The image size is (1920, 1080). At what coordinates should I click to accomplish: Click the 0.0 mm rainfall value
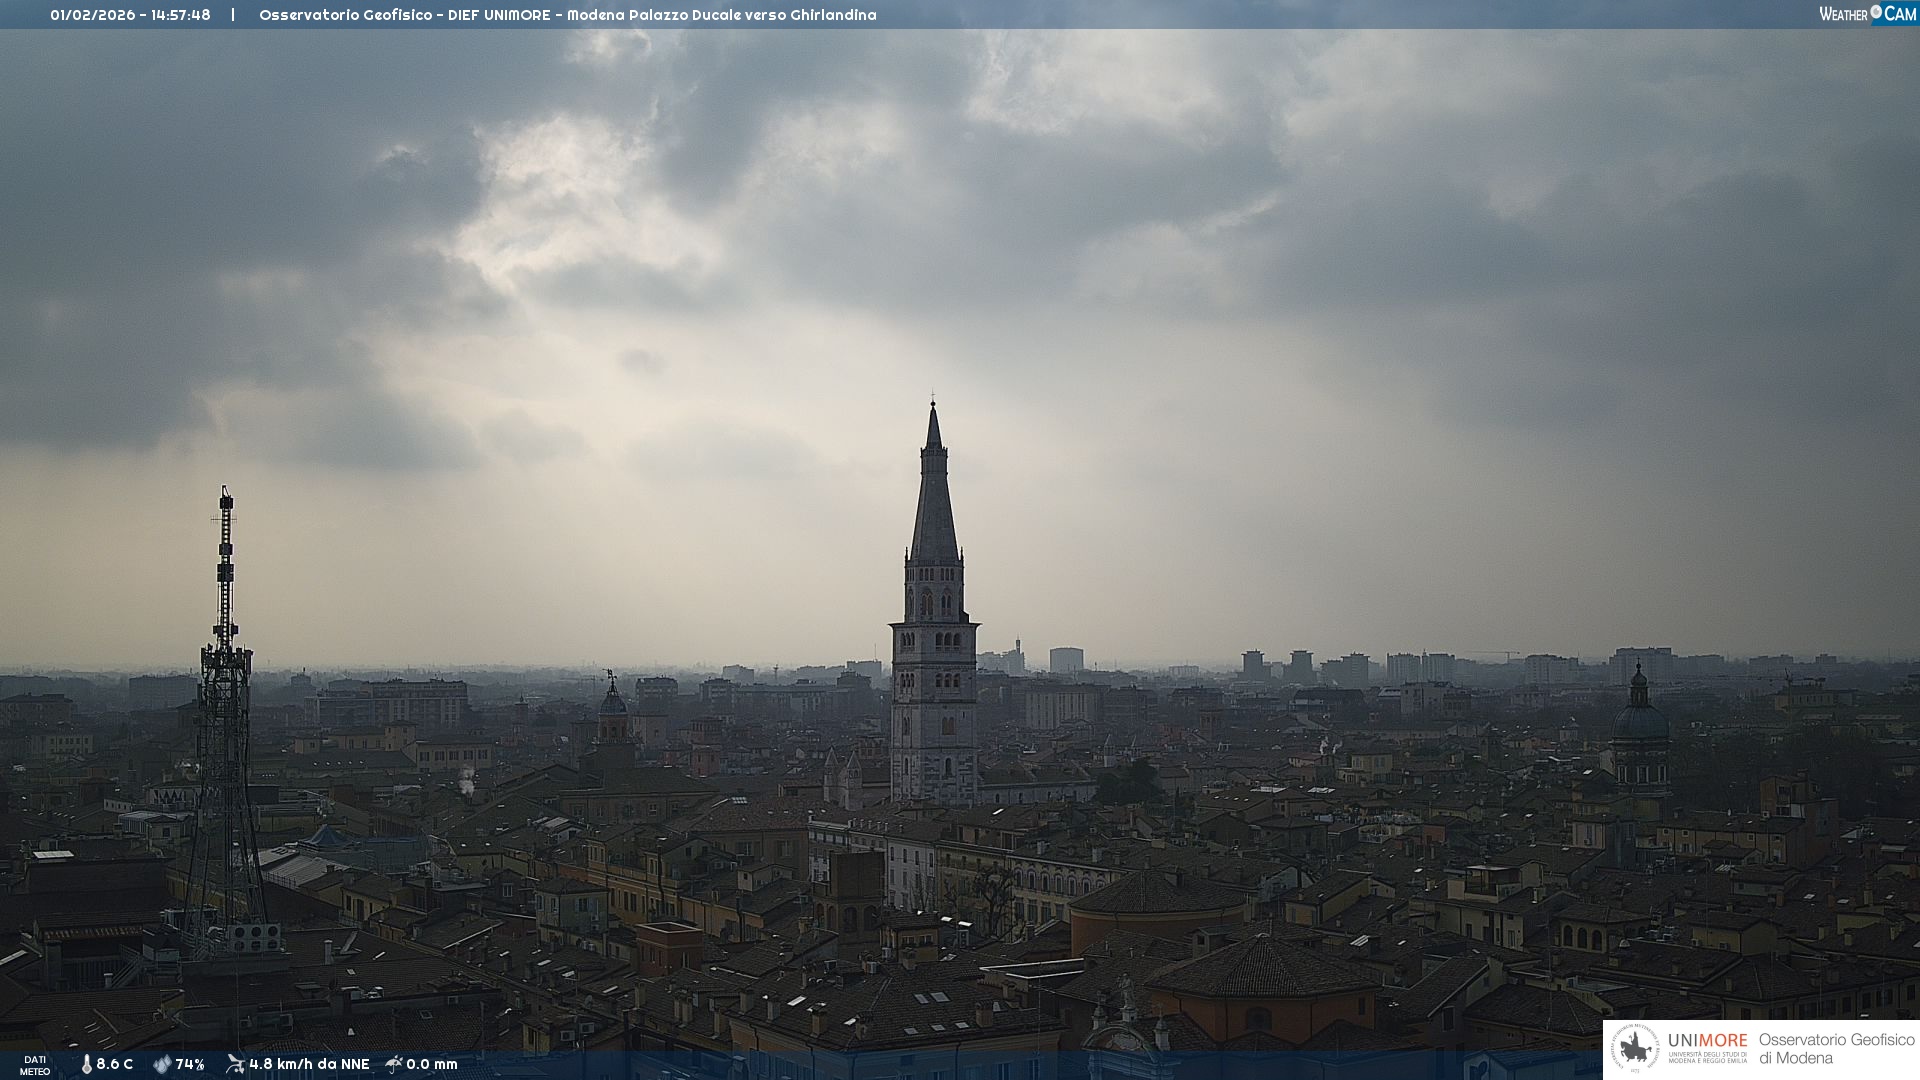click(x=432, y=1064)
